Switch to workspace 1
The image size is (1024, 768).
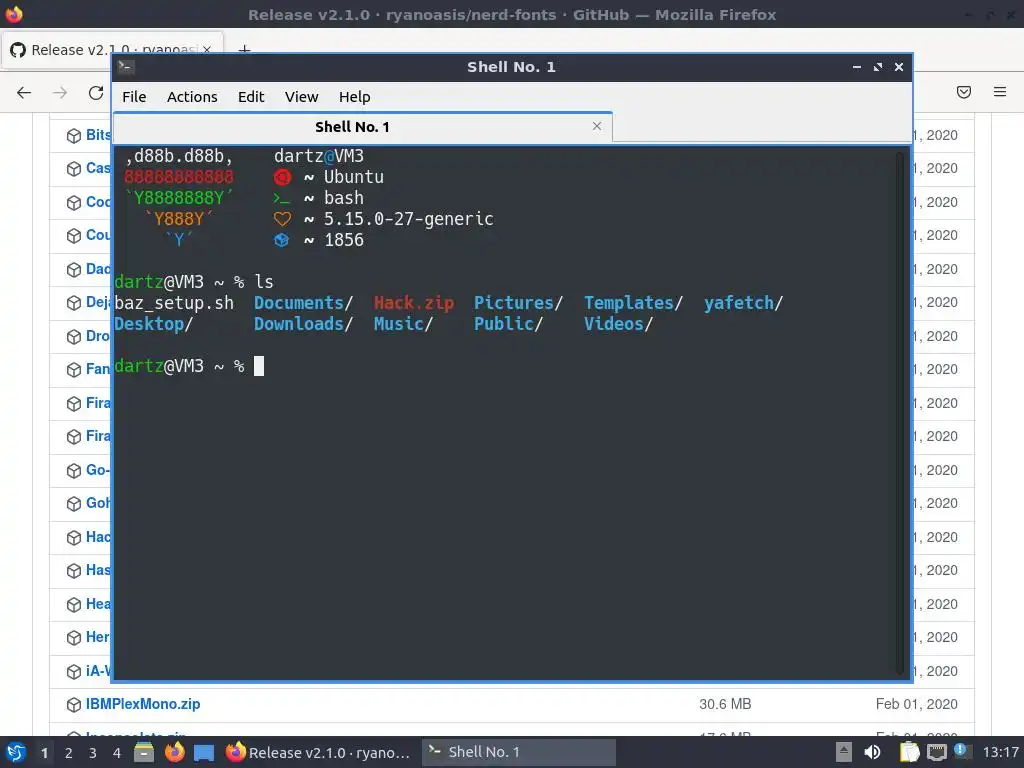(x=44, y=753)
